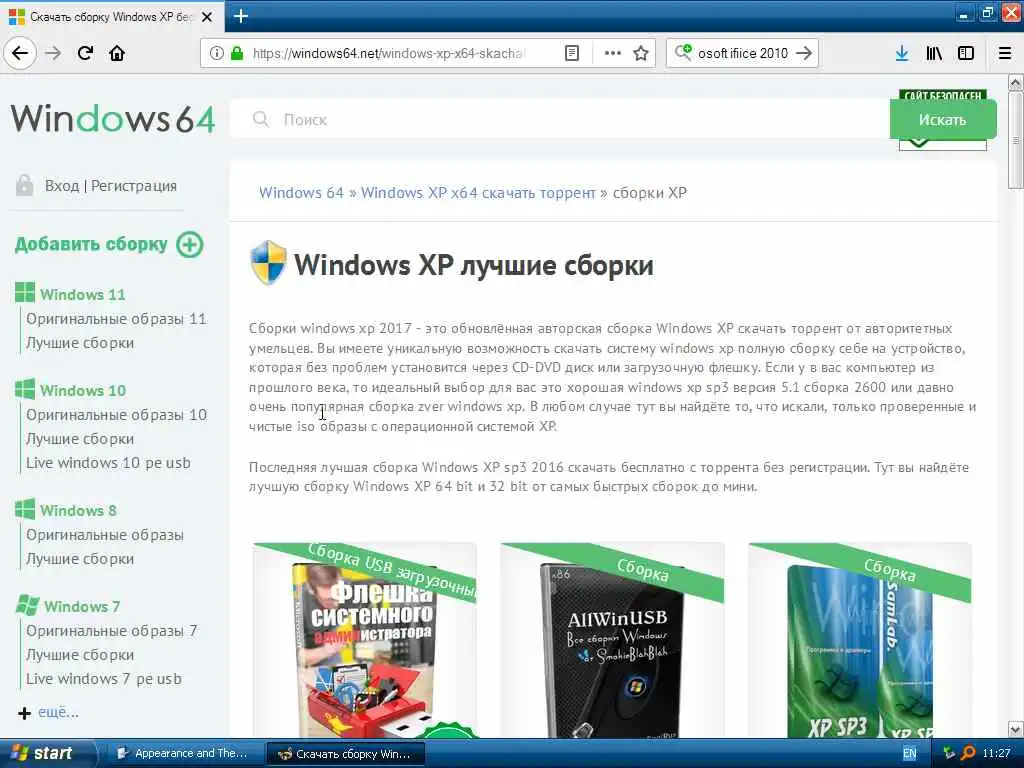Open the Windows XP start menu

tap(47, 753)
